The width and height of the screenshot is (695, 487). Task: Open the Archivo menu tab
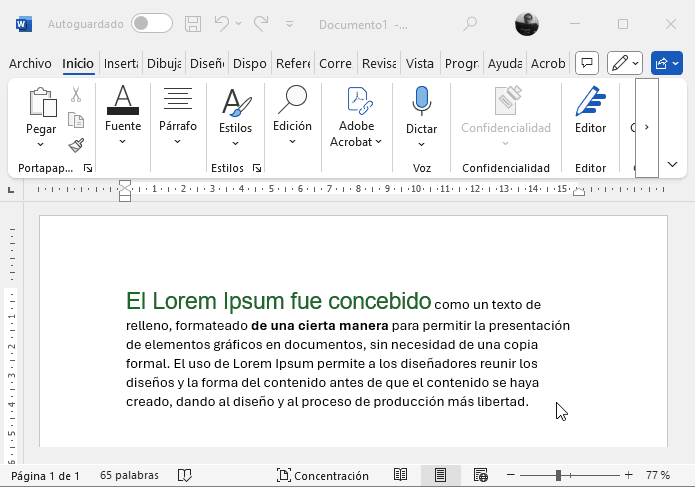pos(30,63)
